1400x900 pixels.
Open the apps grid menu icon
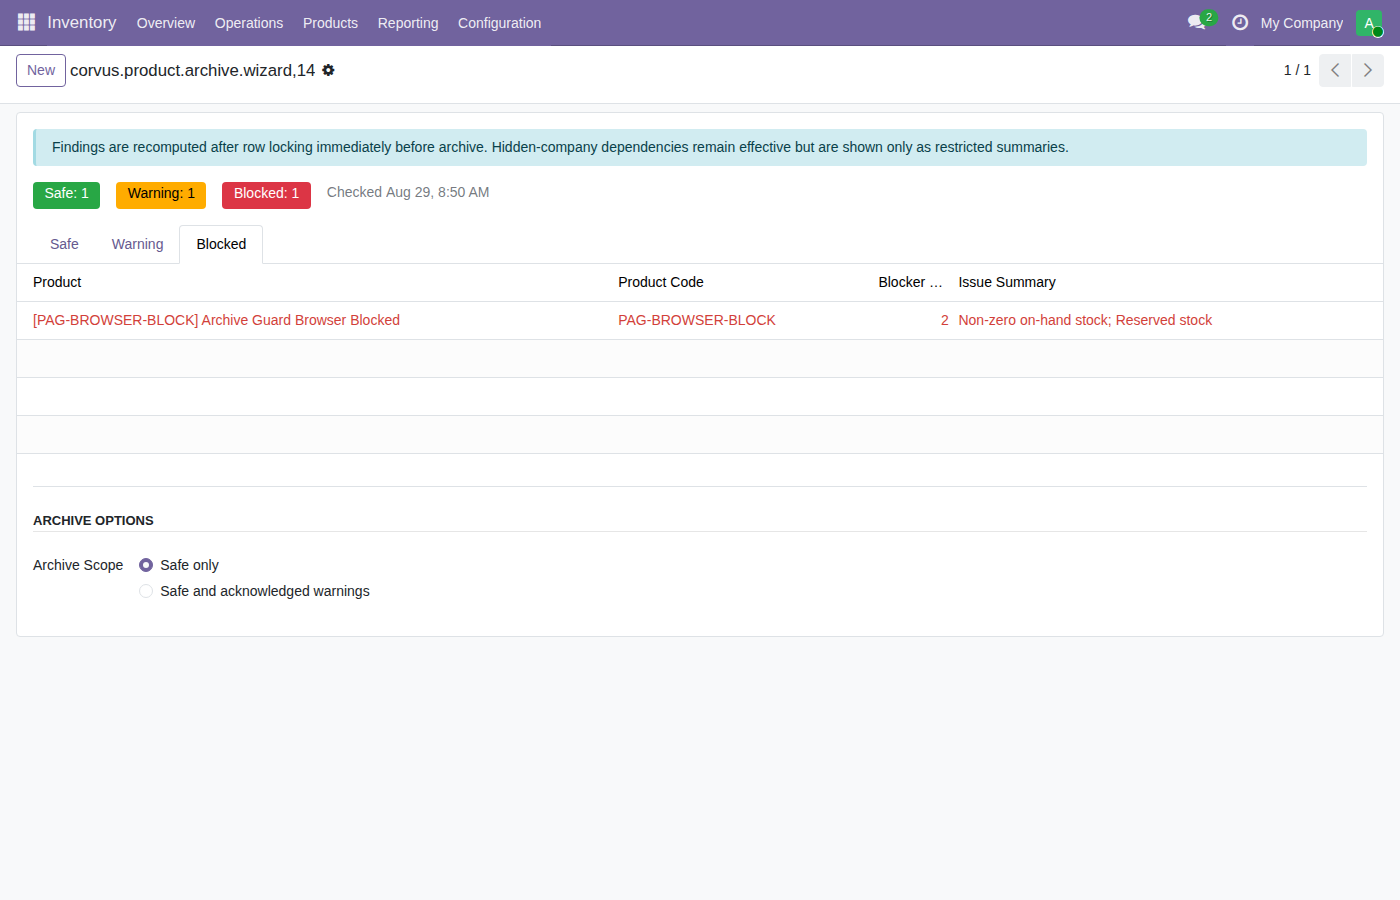tap(26, 22)
